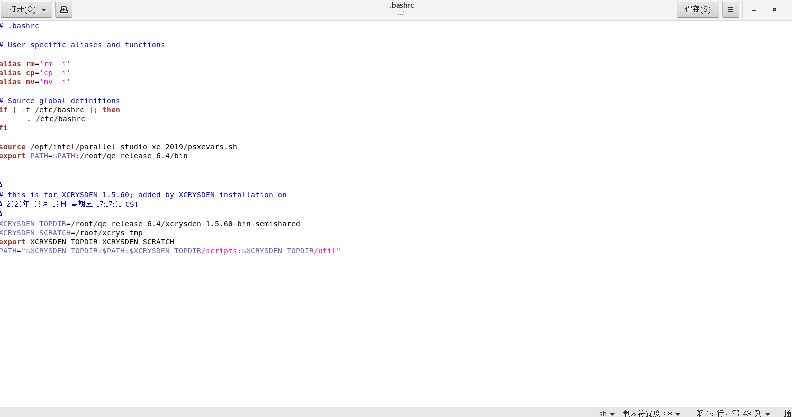Open the hamburger menu in header bar
This screenshot has width=792, height=417.
point(730,10)
